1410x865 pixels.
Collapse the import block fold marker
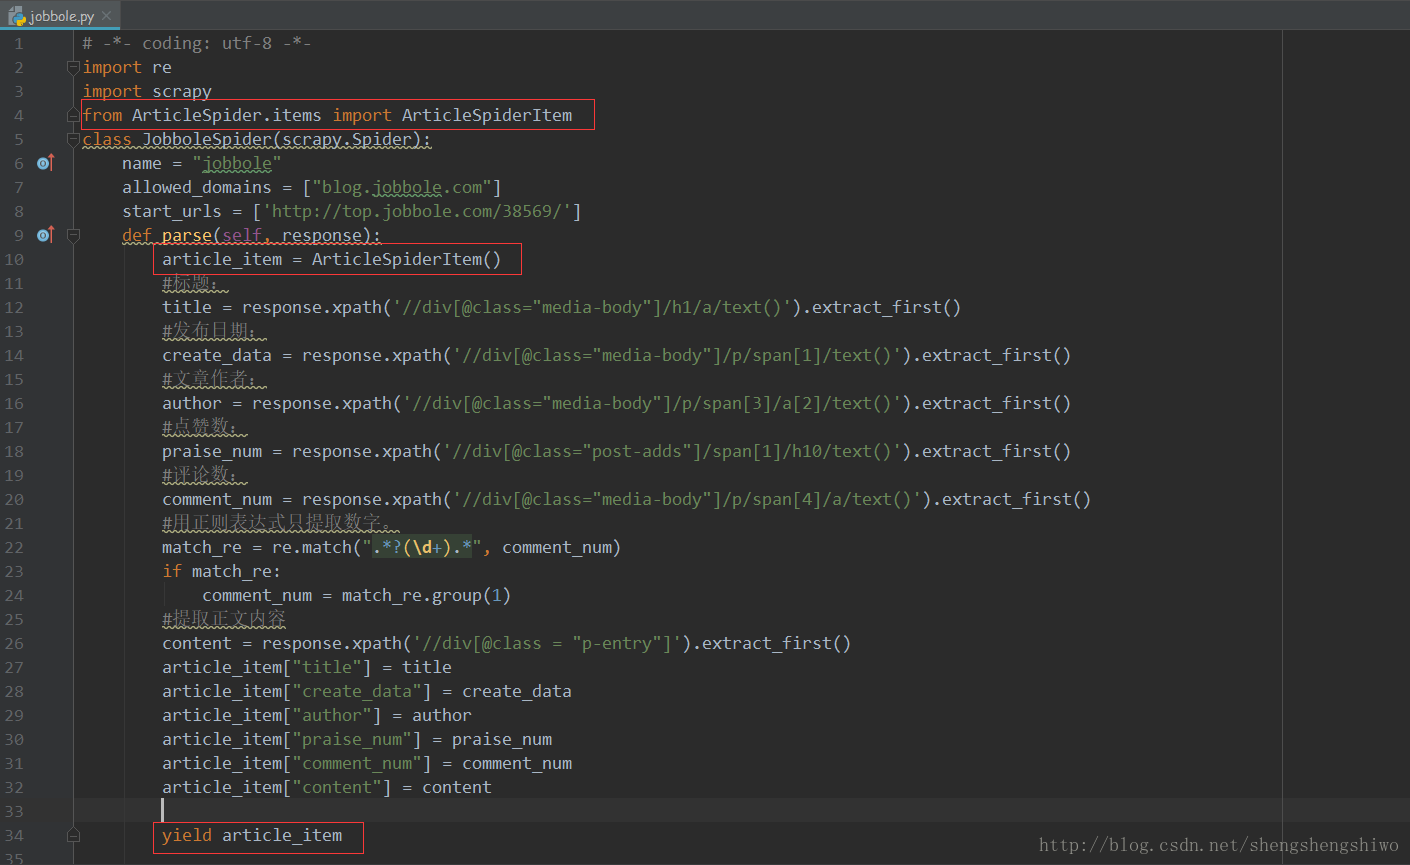tap(73, 67)
